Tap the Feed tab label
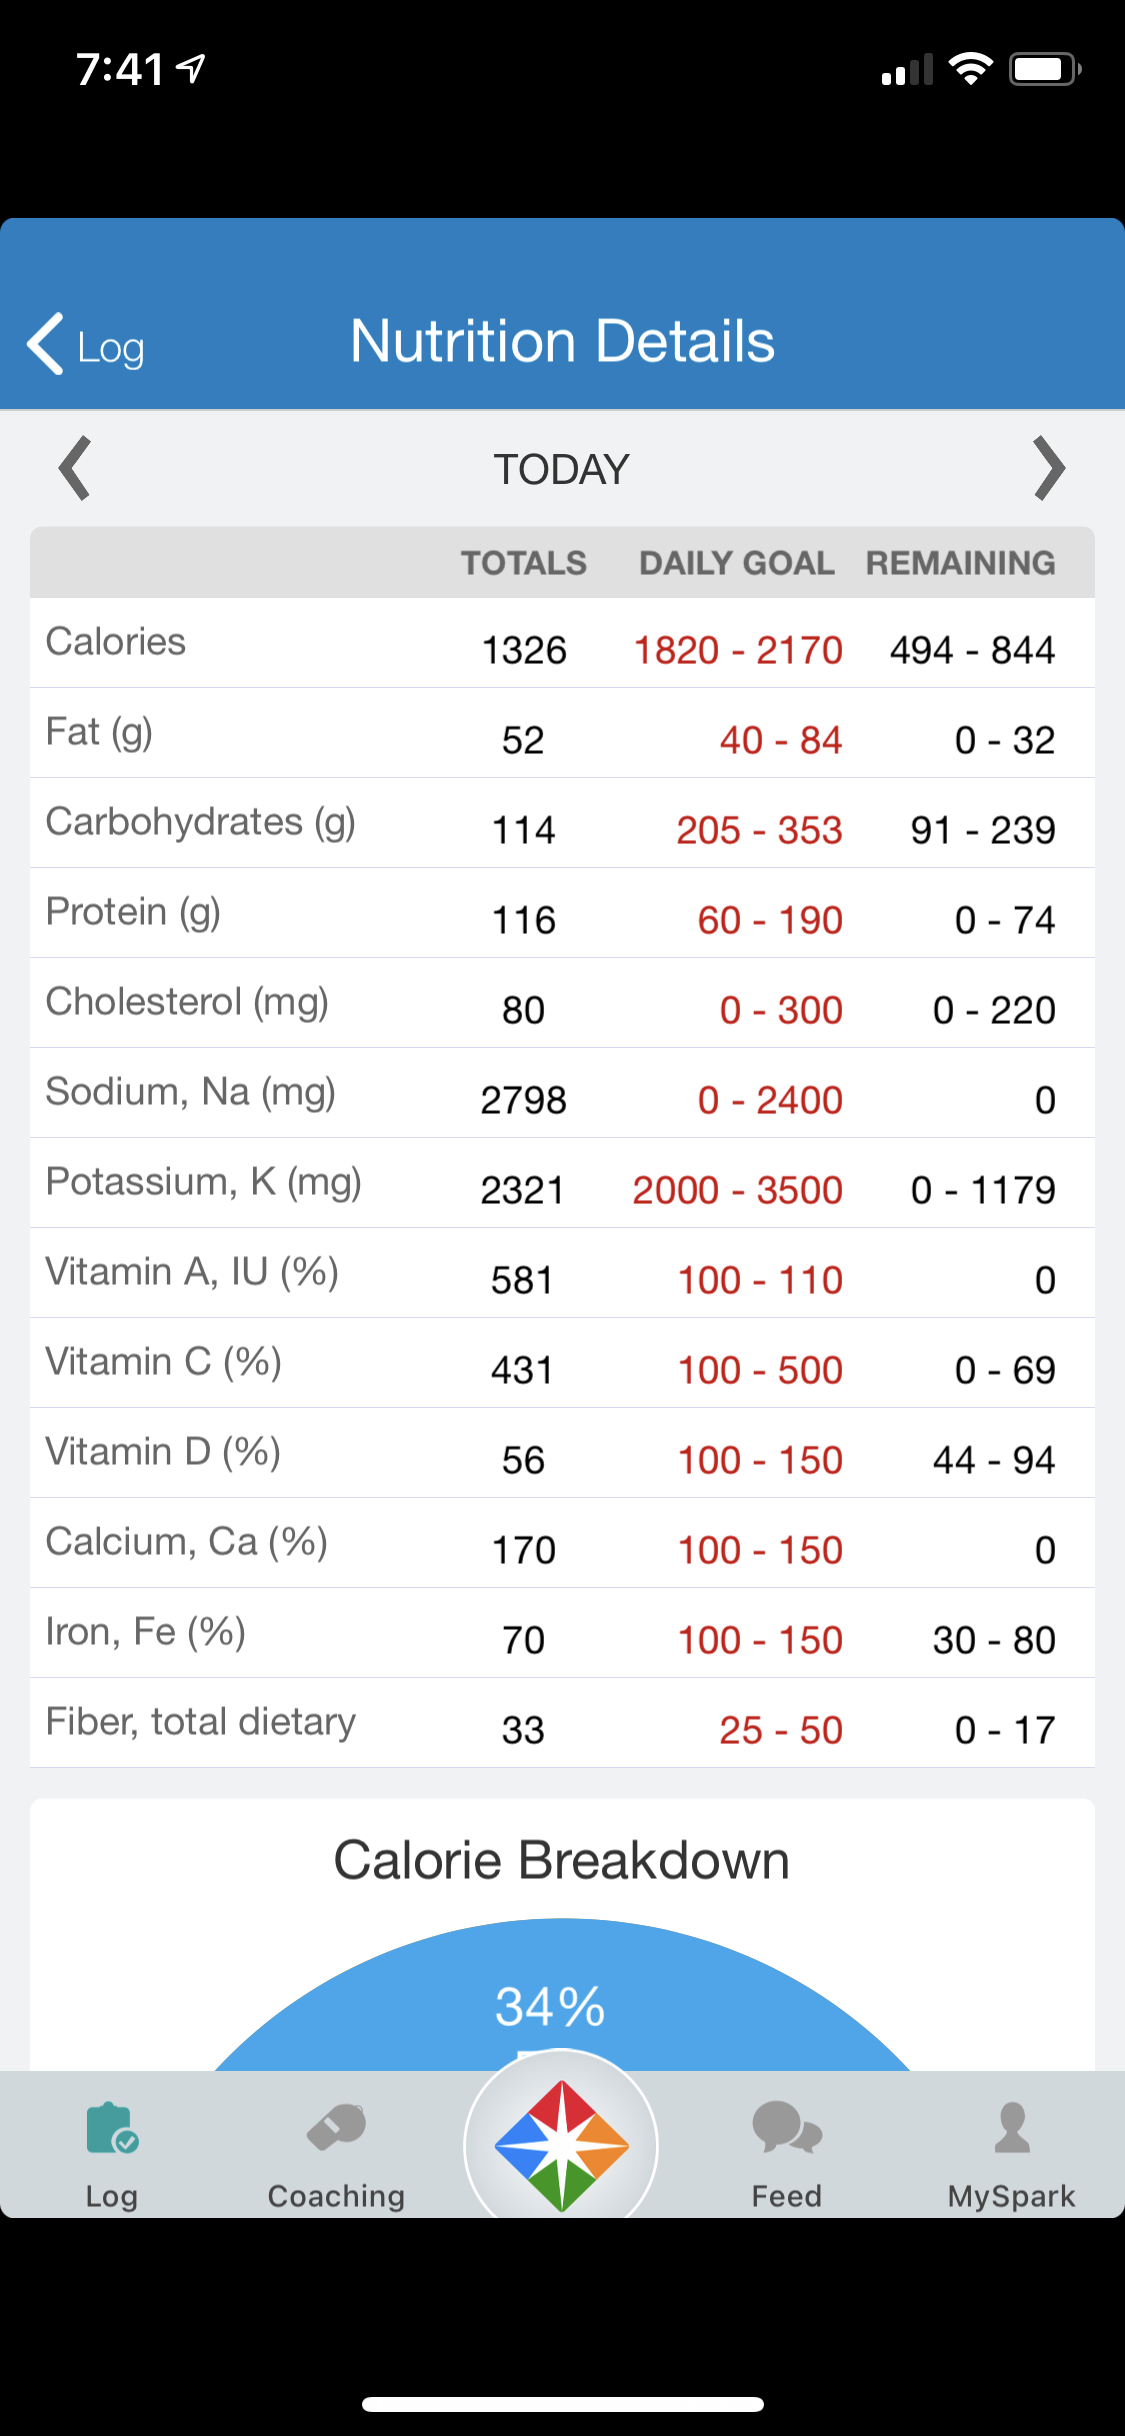Image resolution: width=1125 pixels, height=2436 pixels. 787,2195
